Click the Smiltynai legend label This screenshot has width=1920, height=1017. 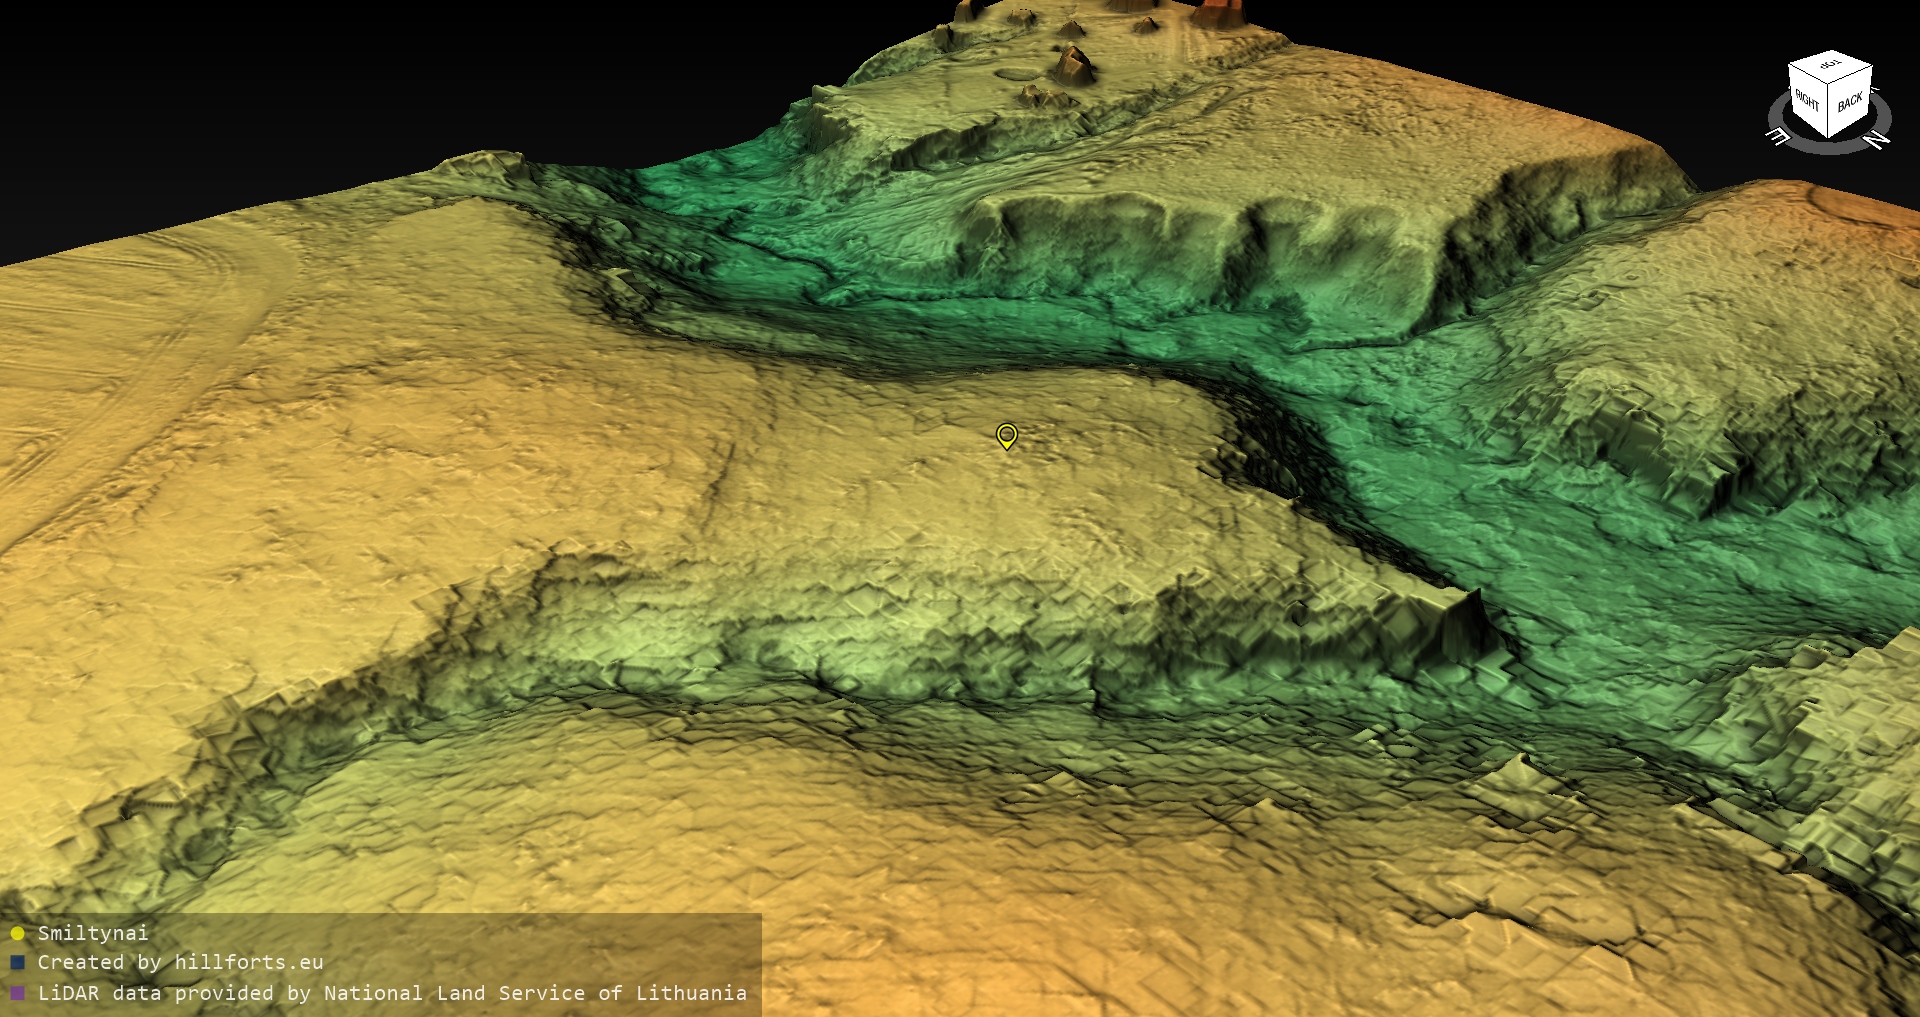(93, 933)
